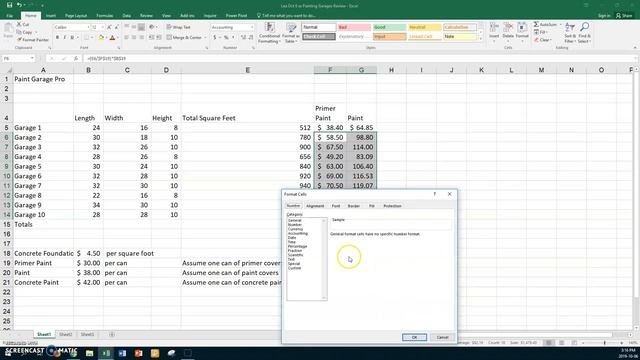
Task: Switch to the Formulas tab
Action: coord(105,16)
